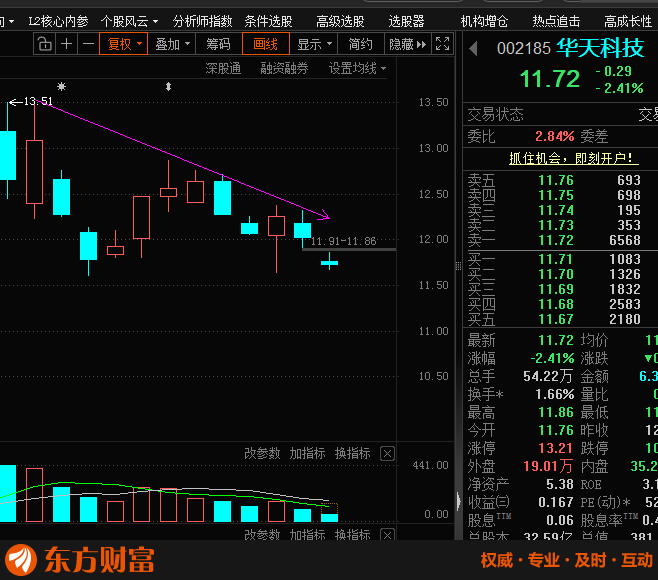Open 分析师指数 menu item

202,21
